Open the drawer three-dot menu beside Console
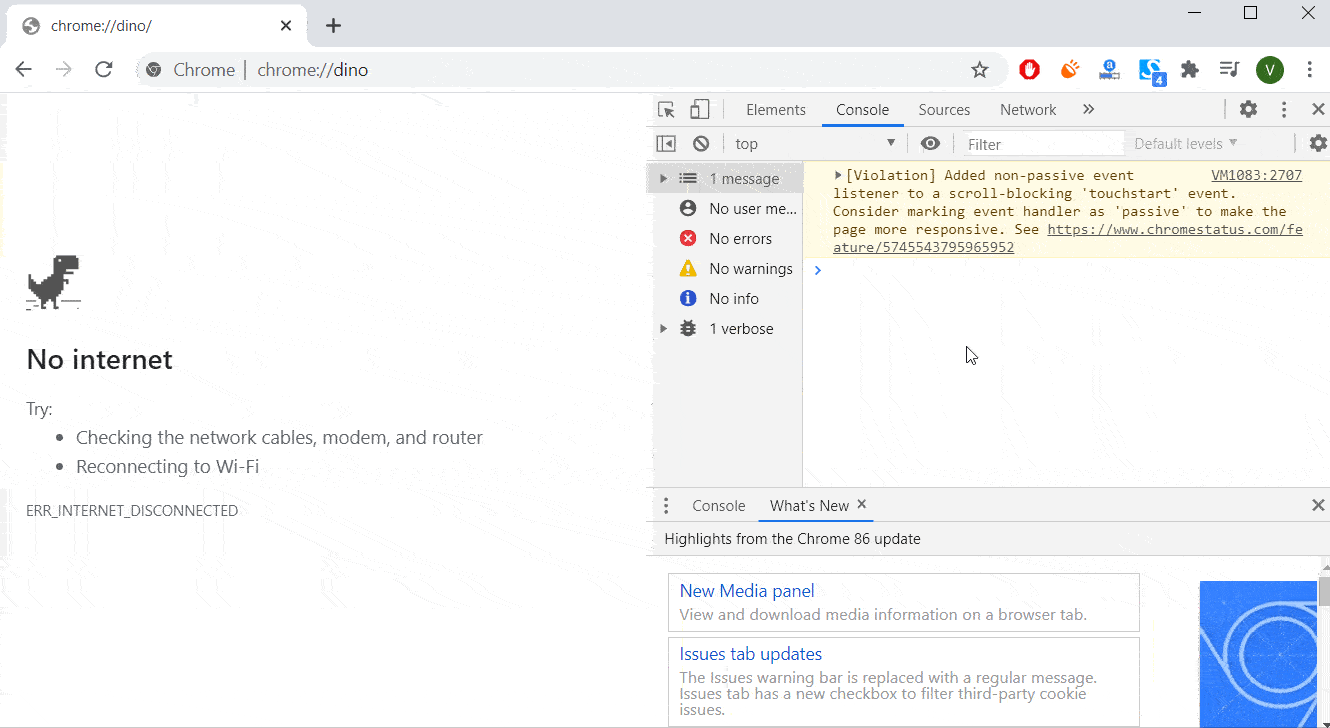The image size is (1330, 728). 666,506
